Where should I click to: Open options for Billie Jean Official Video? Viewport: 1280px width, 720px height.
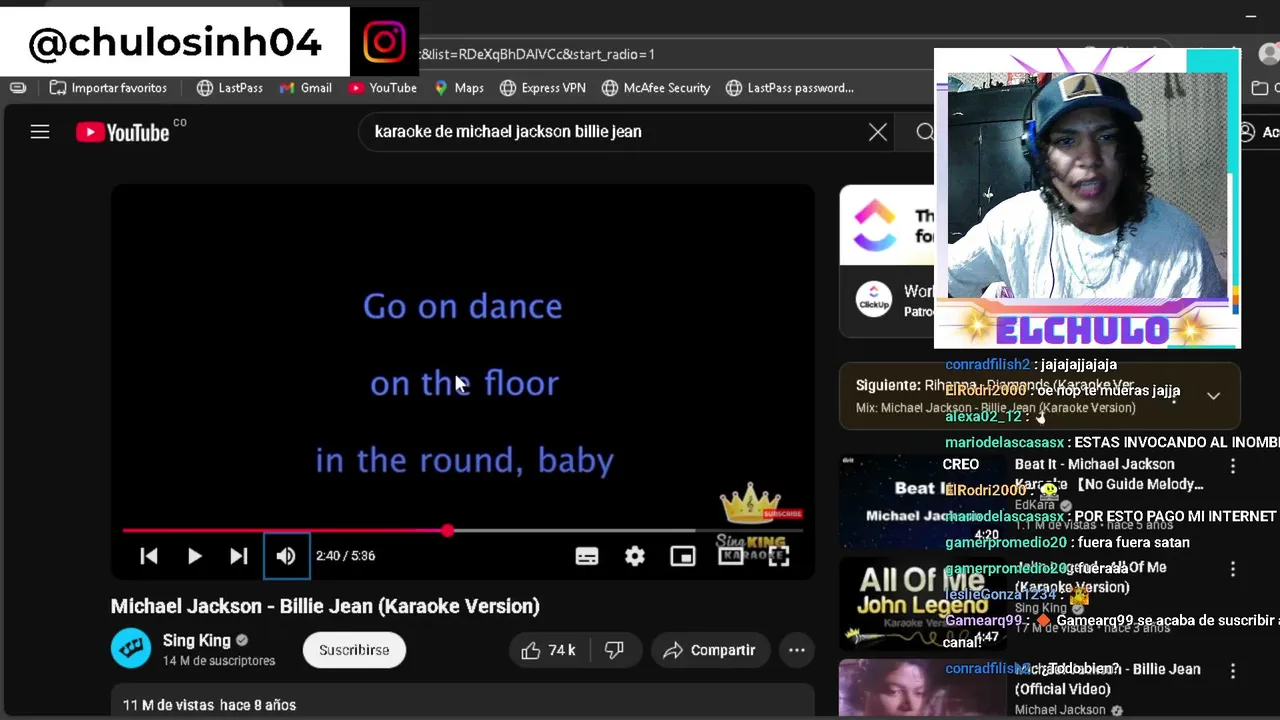(1233, 671)
